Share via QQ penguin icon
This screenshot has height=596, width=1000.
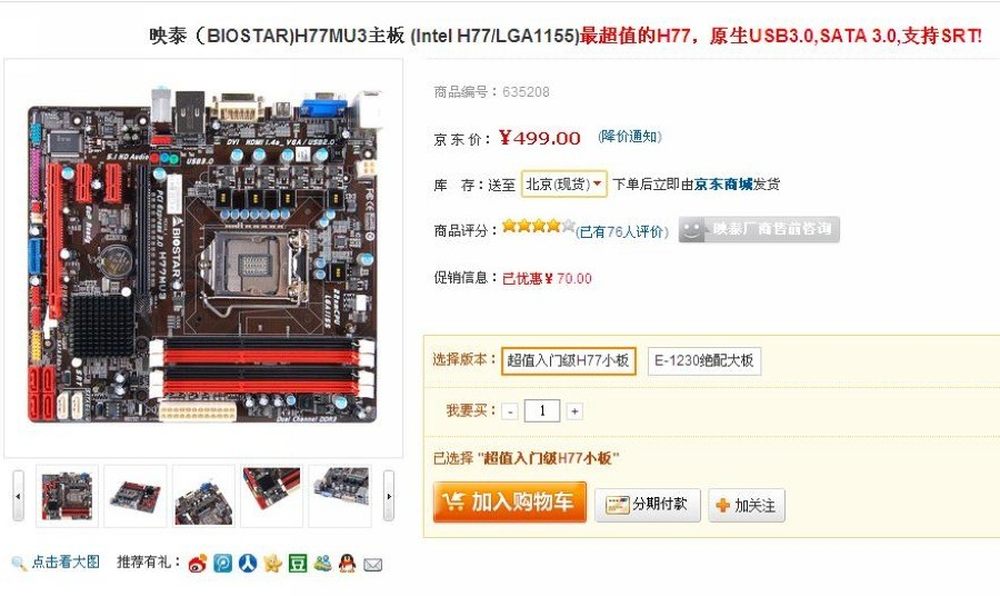coord(347,563)
